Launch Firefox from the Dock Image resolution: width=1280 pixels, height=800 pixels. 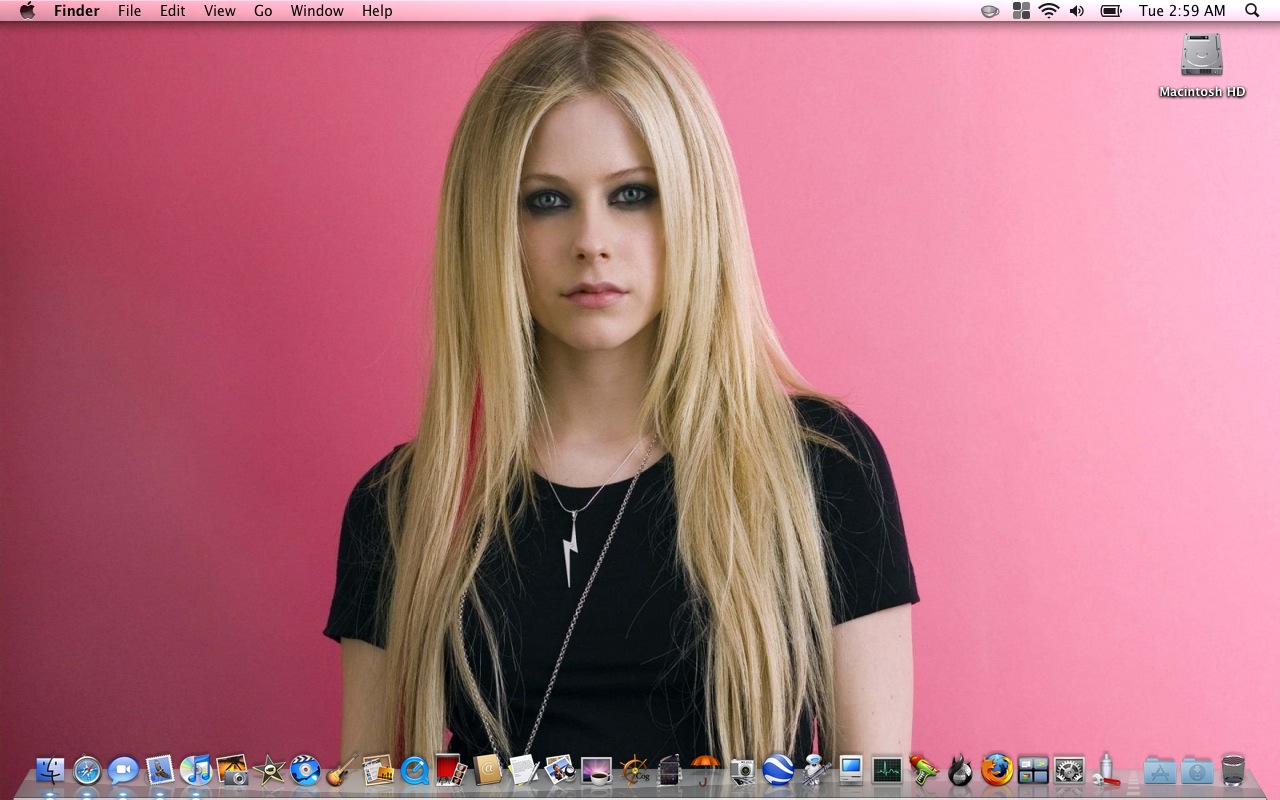point(997,770)
